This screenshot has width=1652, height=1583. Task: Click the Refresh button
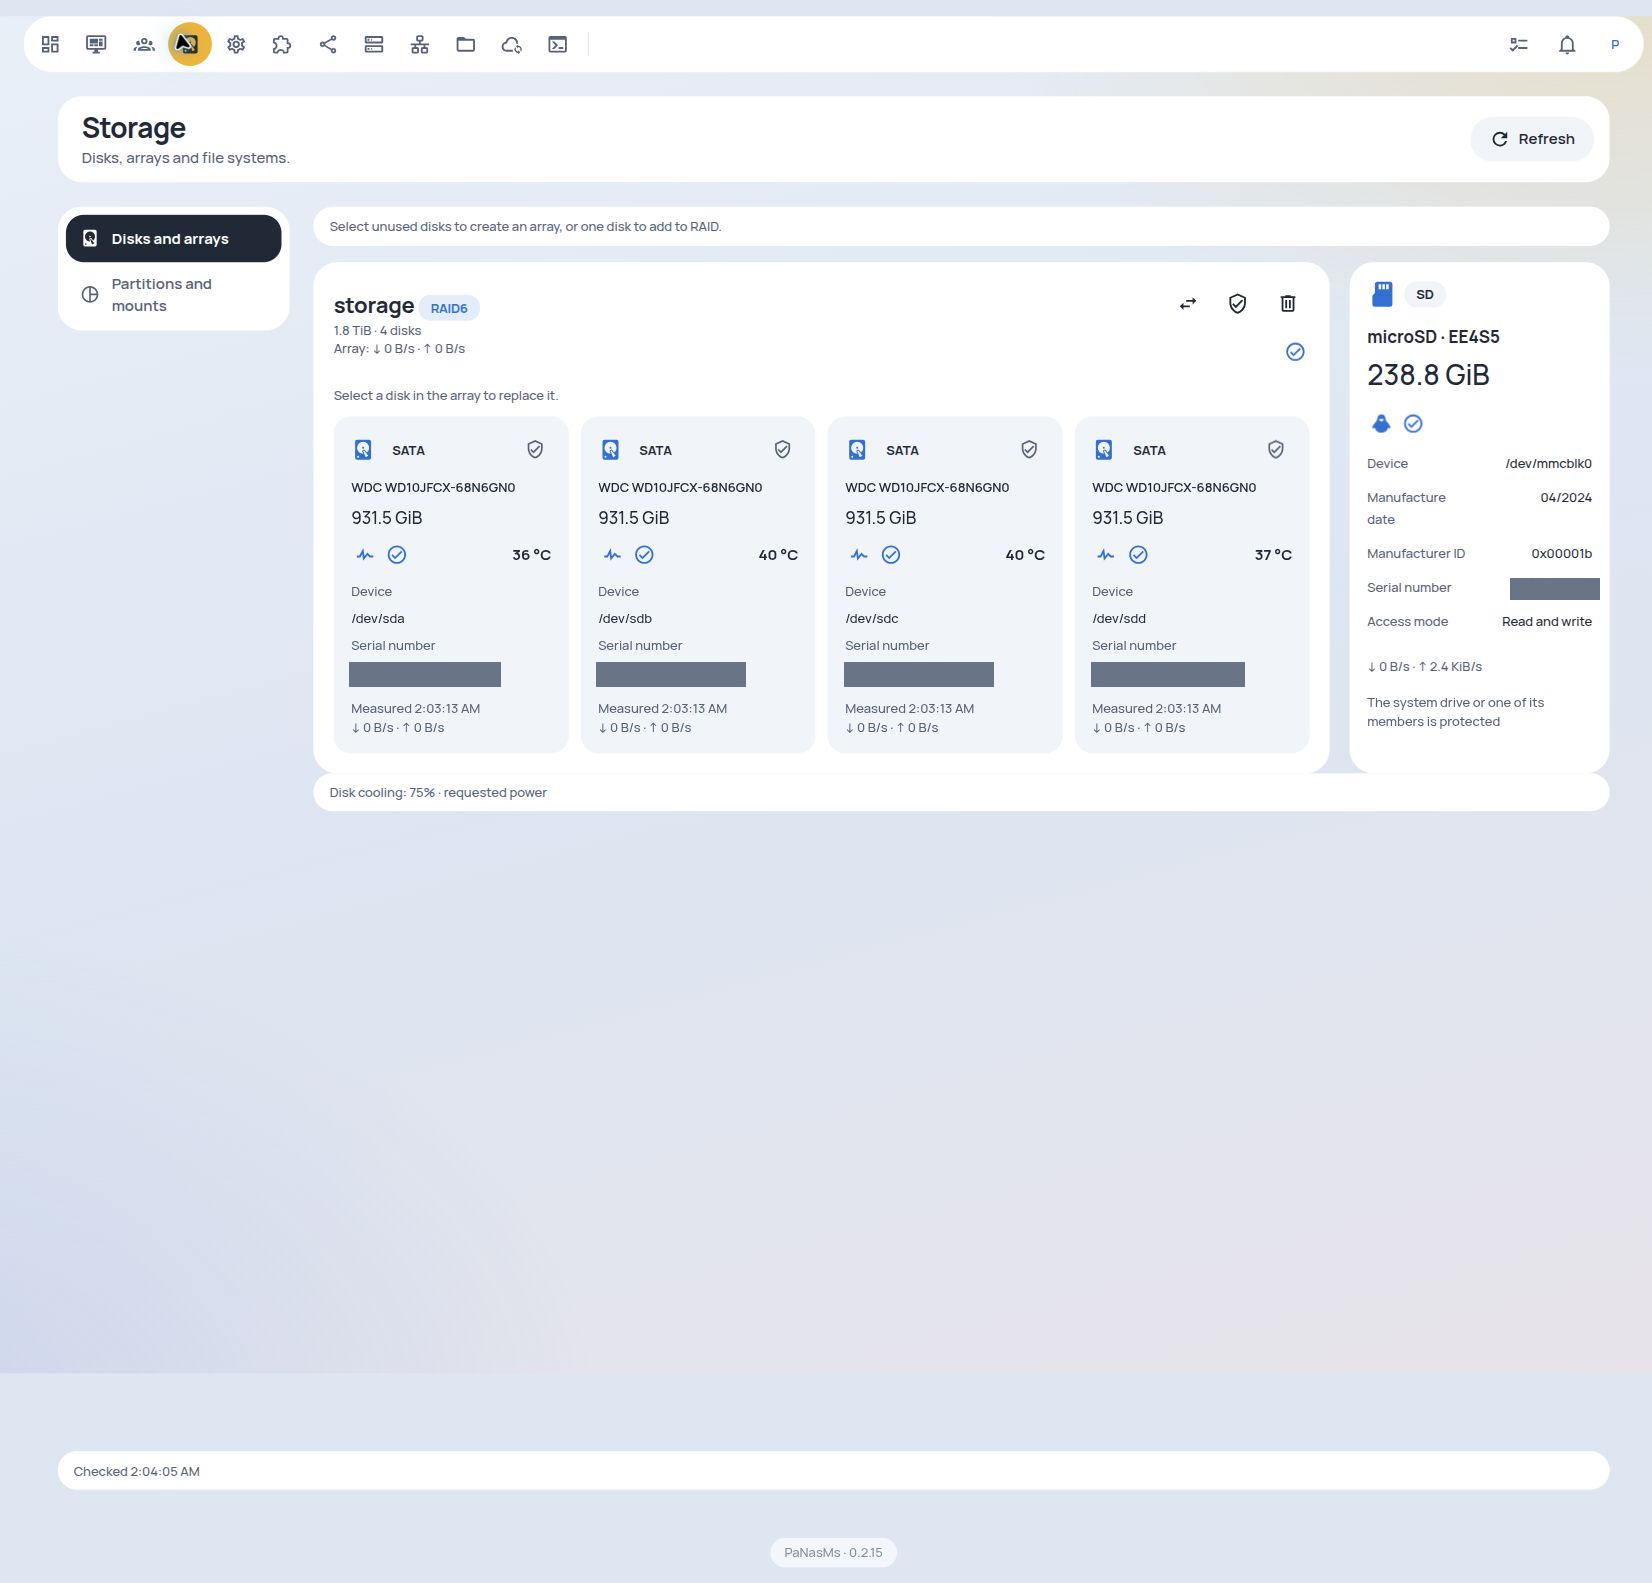[x=1532, y=139]
